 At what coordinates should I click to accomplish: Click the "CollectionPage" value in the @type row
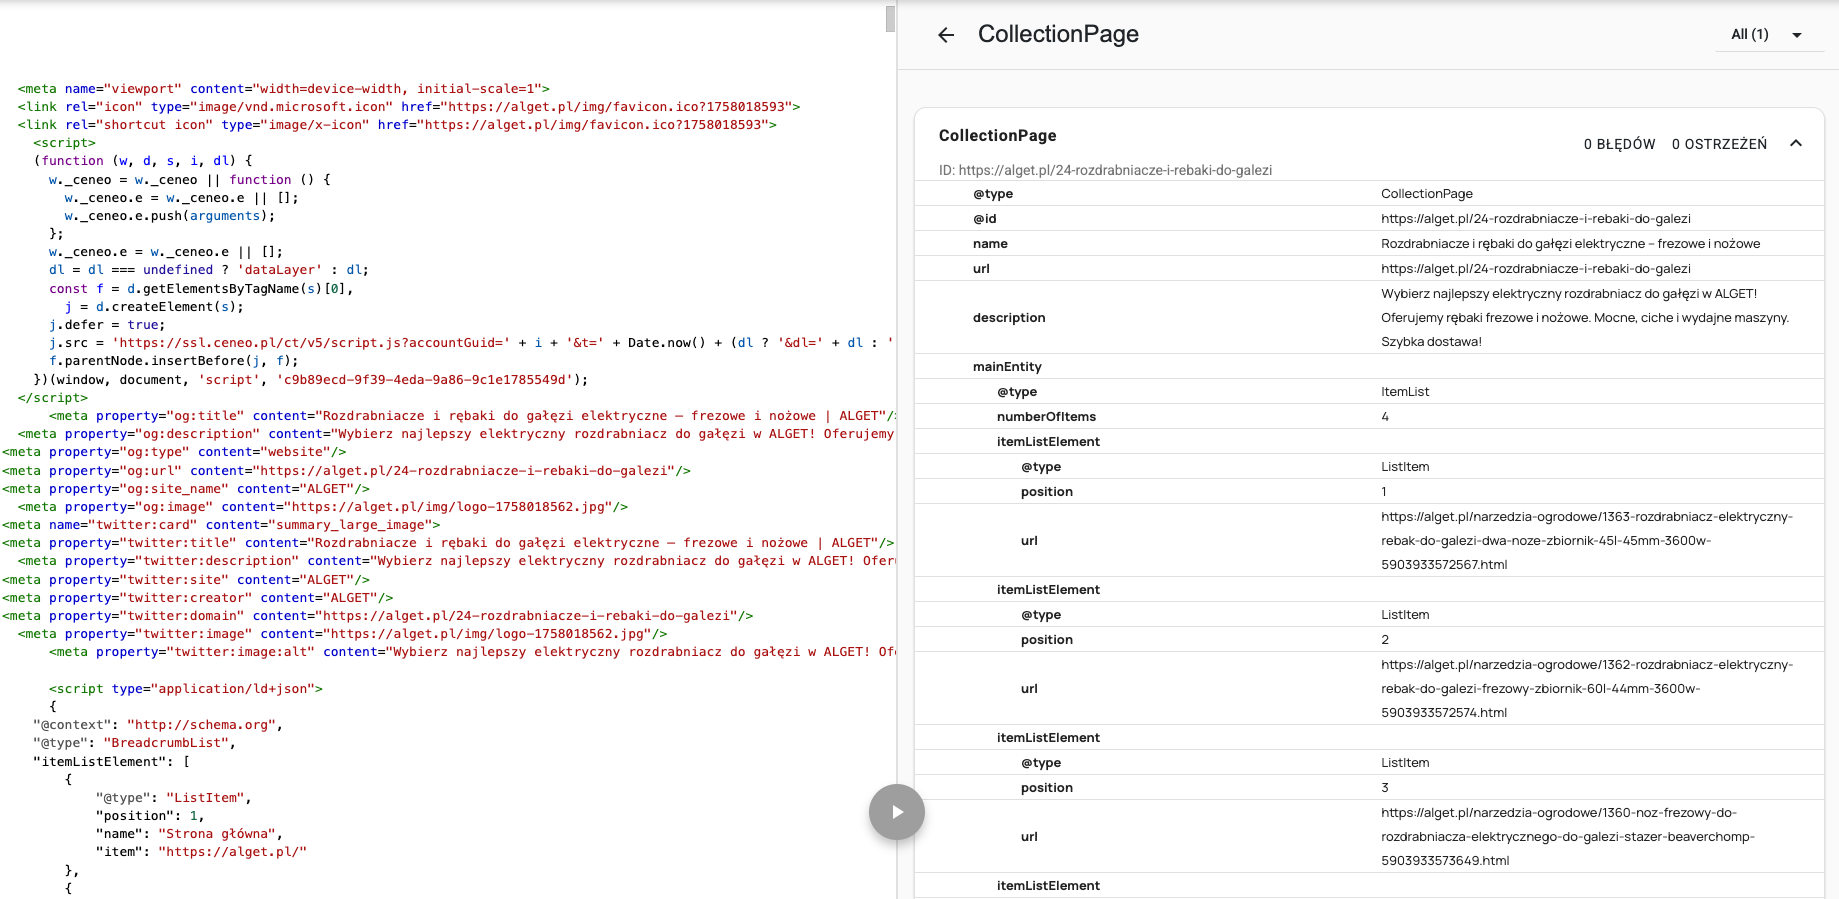[1426, 193]
